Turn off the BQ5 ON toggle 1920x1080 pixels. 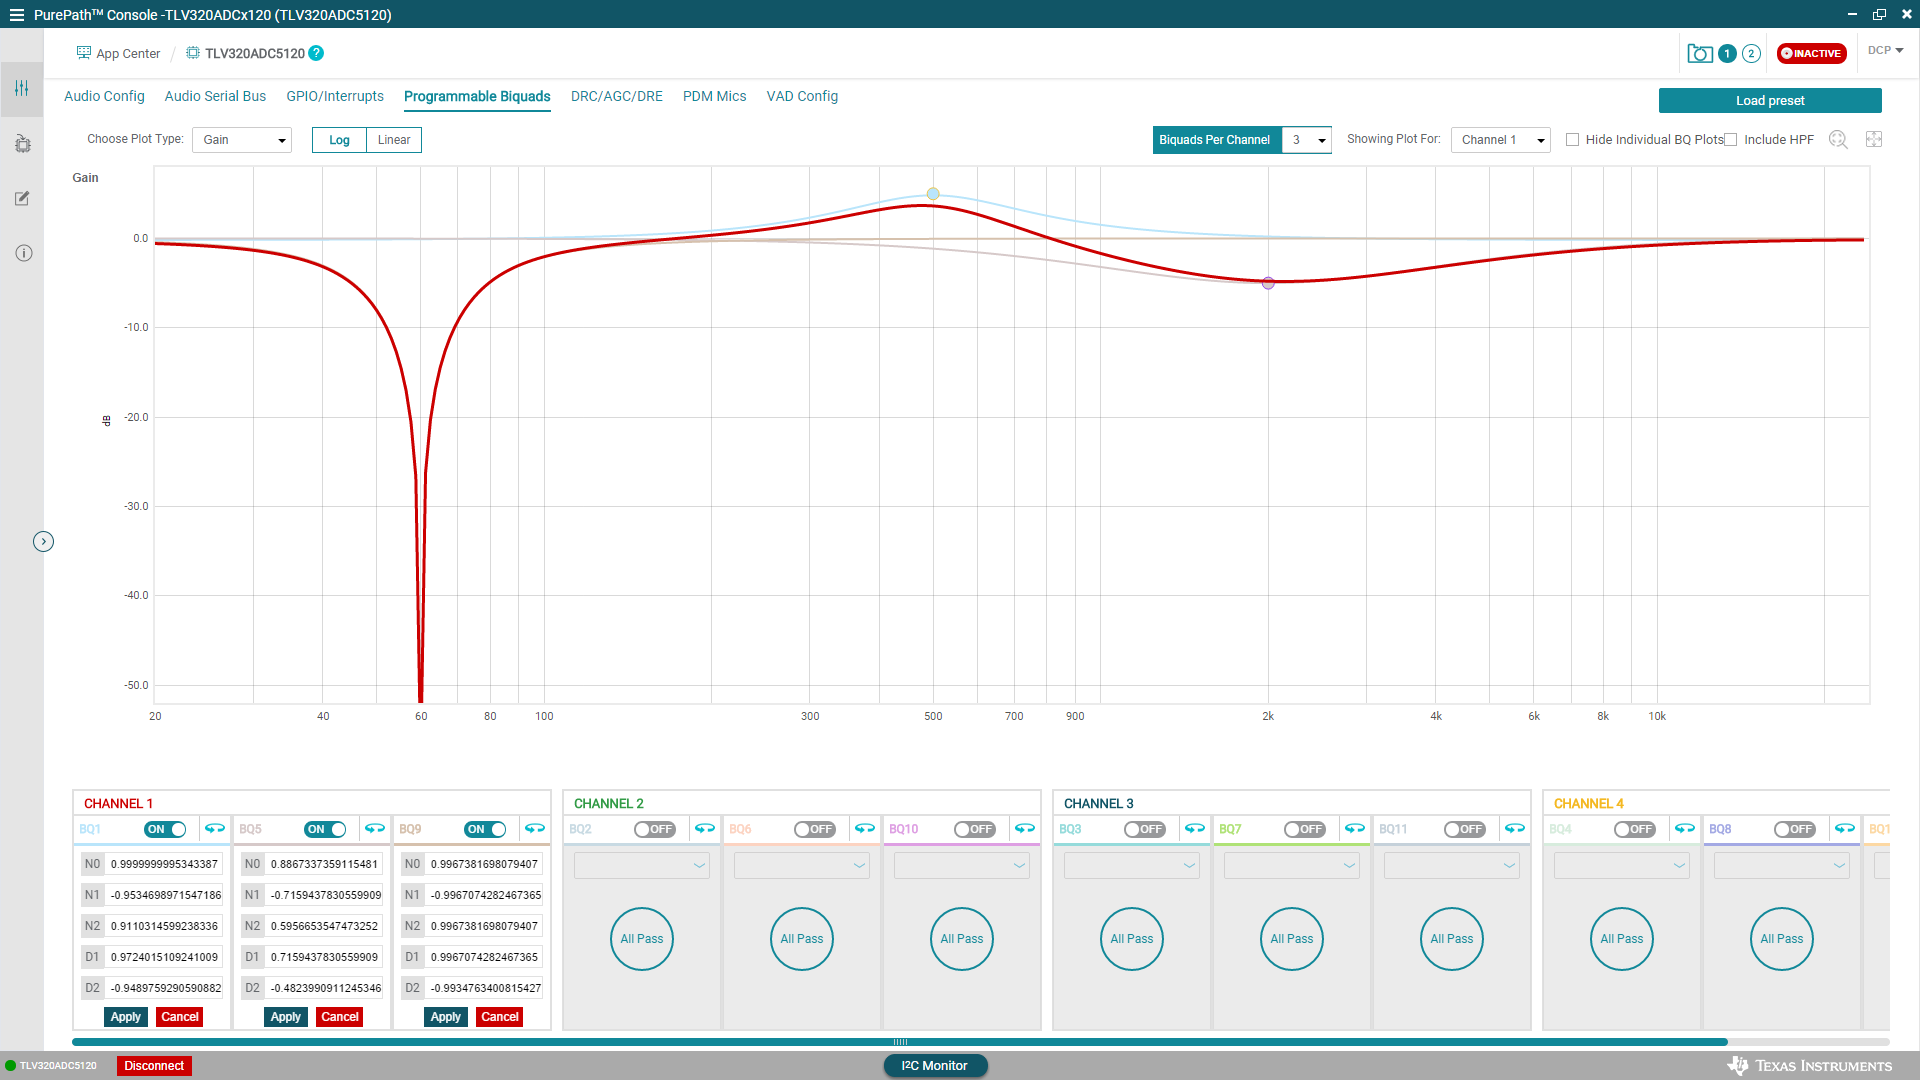tap(325, 829)
